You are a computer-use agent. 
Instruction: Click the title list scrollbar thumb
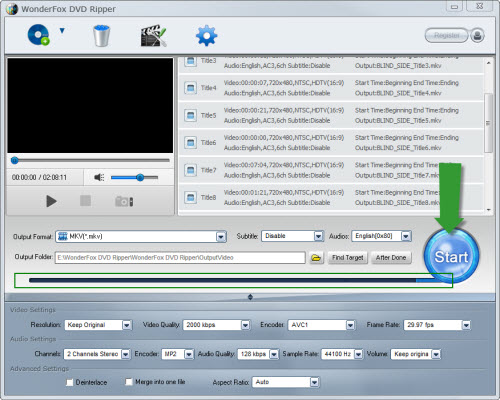(488, 123)
